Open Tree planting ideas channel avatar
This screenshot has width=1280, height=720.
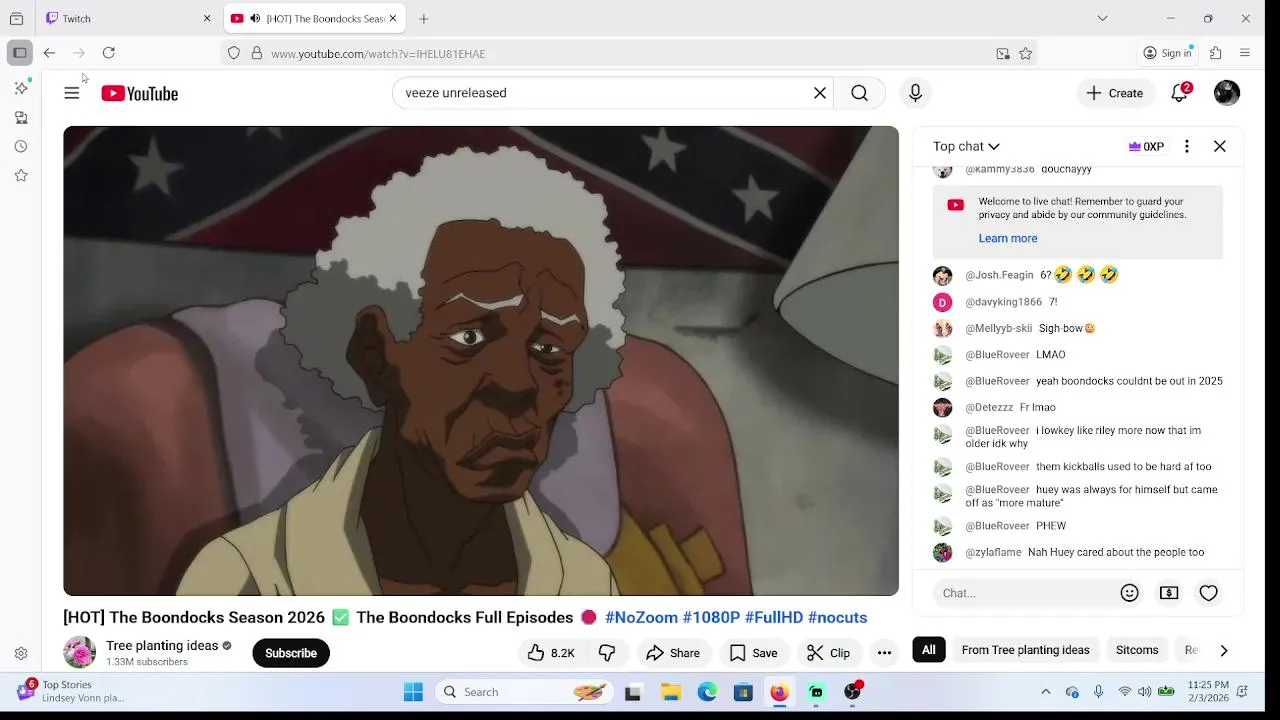click(x=79, y=652)
